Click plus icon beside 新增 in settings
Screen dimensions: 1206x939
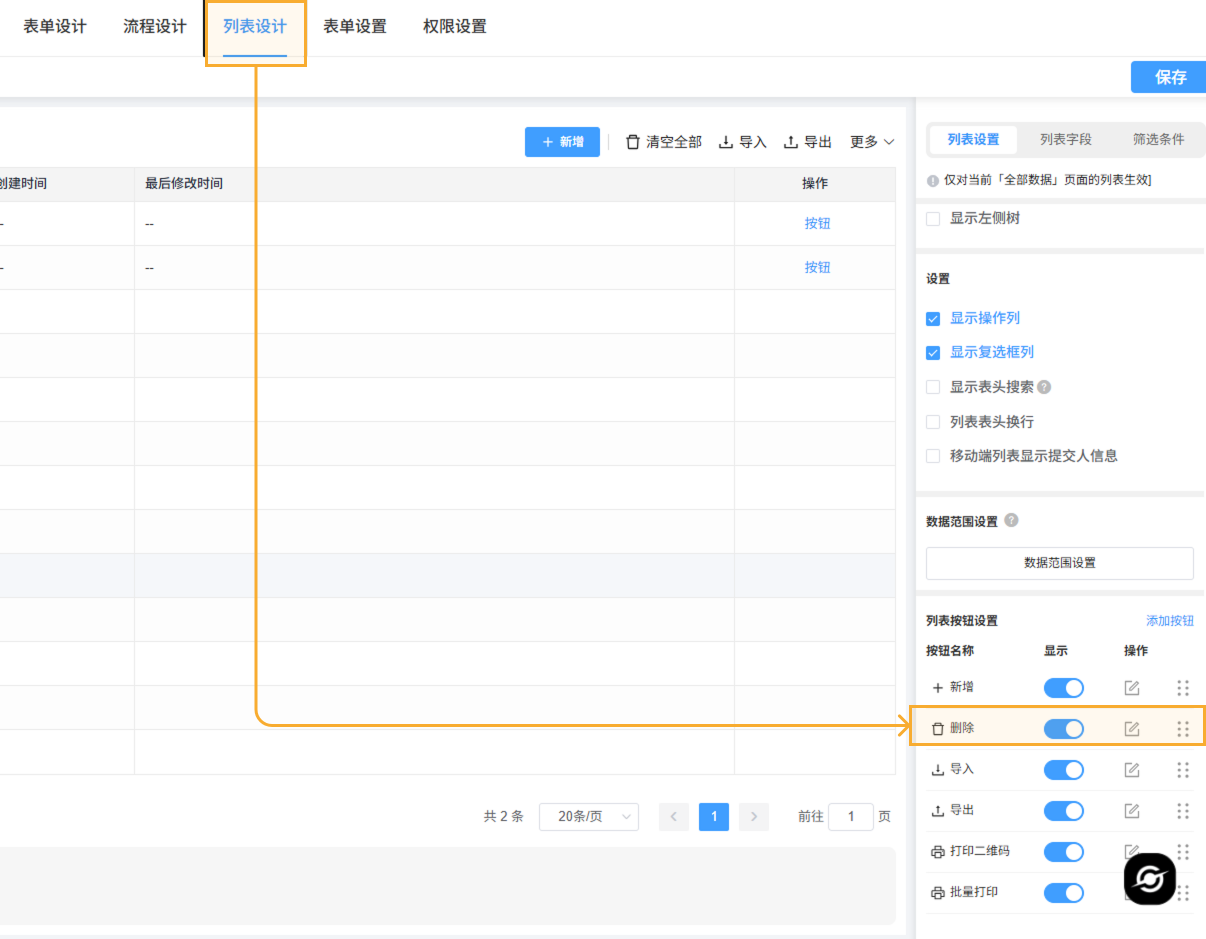tap(938, 688)
